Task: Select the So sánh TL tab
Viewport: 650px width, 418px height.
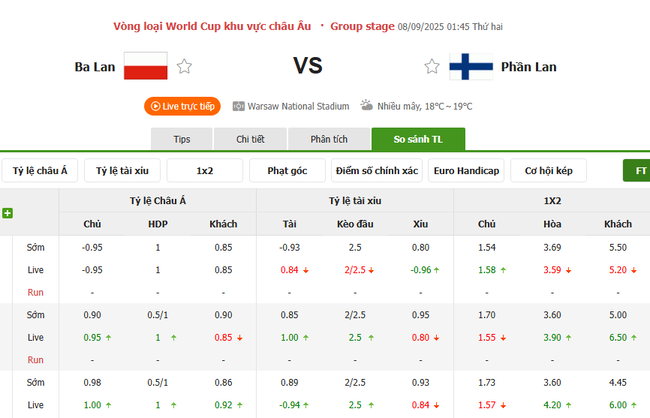Action: (x=417, y=139)
